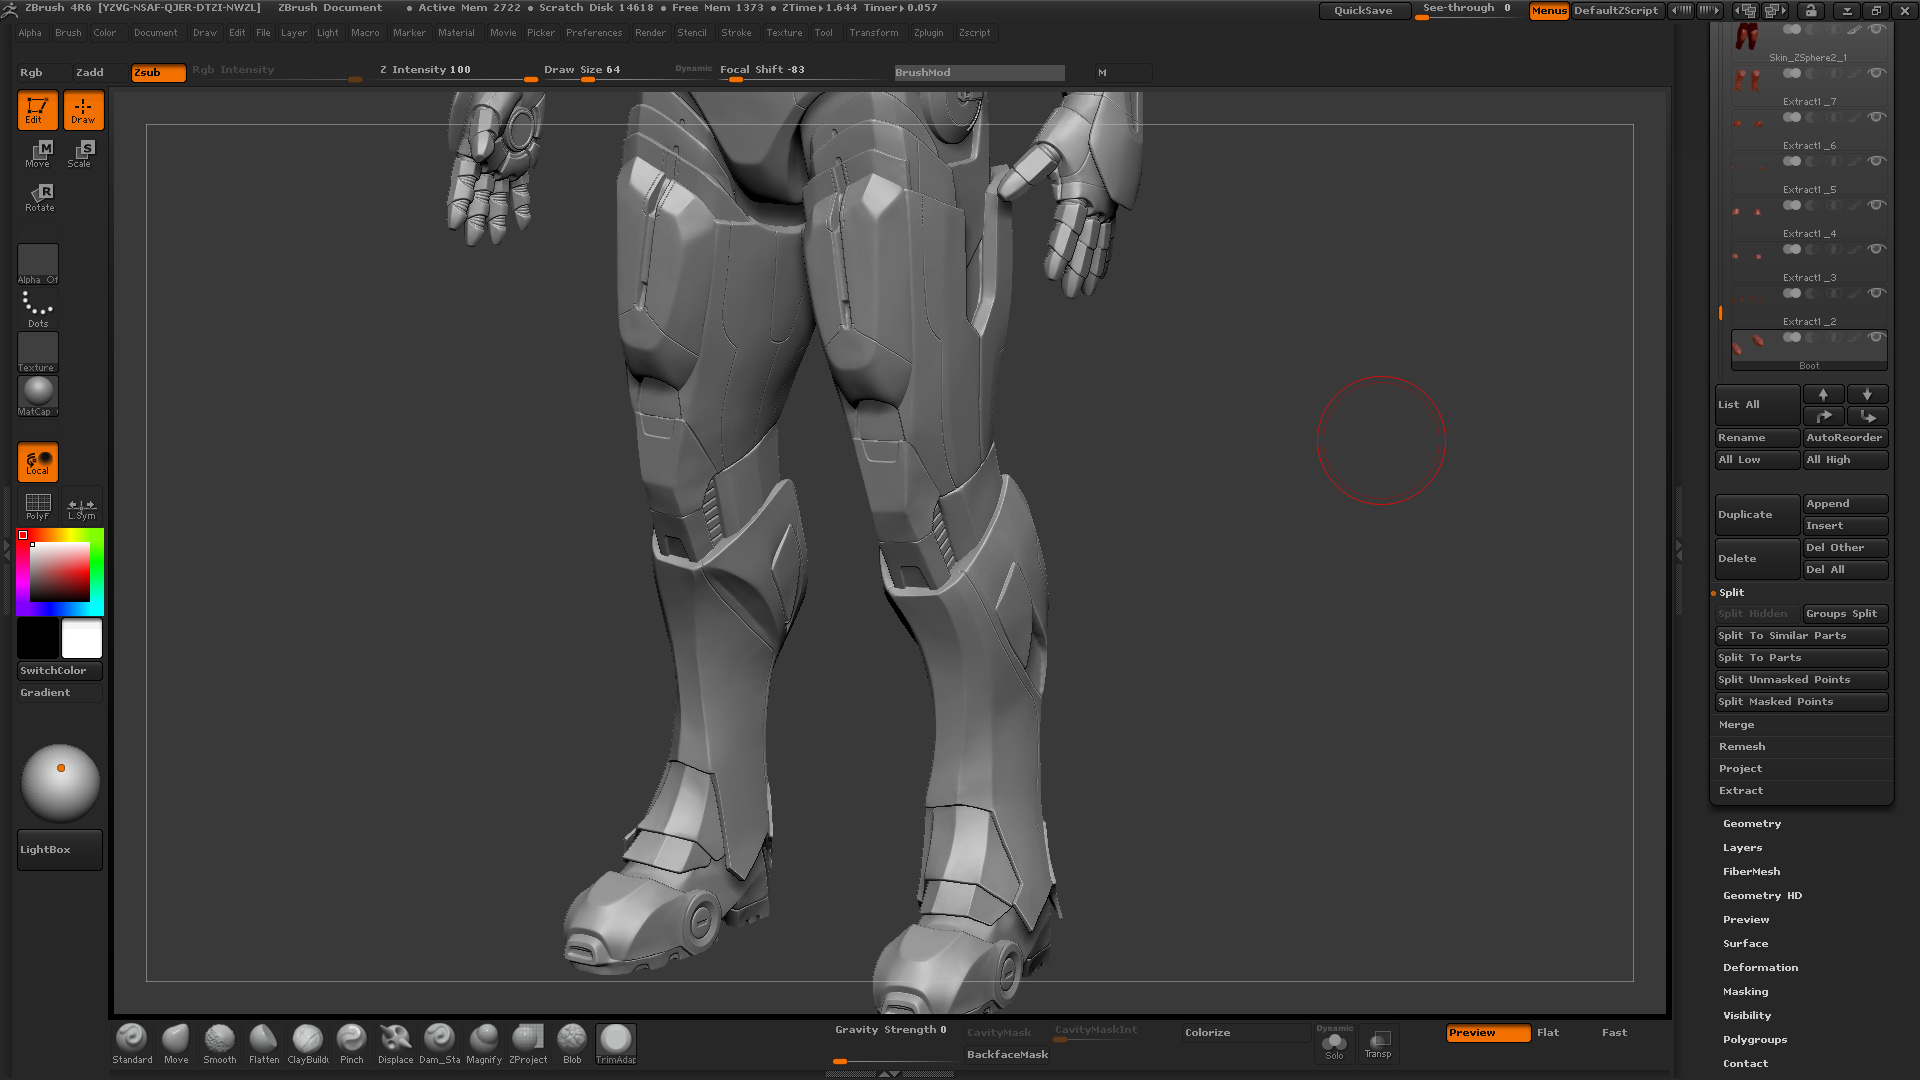The height and width of the screenshot is (1080, 1920).
Task: Move subtool down with the down arrow
Action: point(1867,394)
